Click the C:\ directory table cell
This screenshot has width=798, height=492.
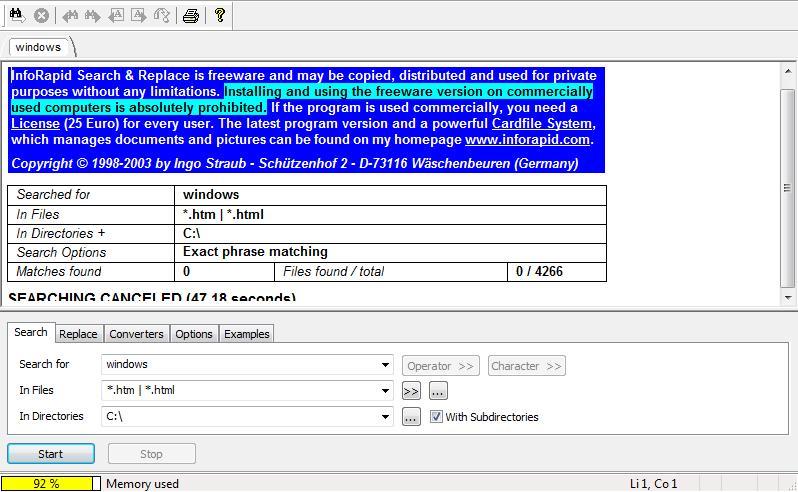click(390, 234)
